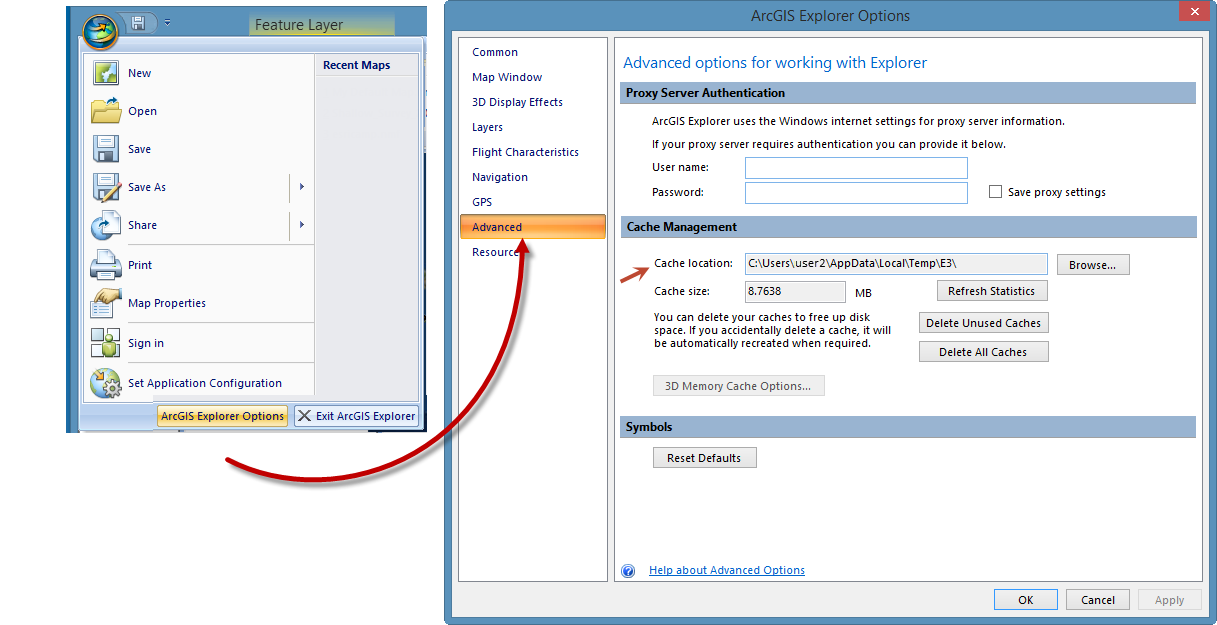The image size is (1217, 625).
Task: Click the Proxy Server Authentication section header
Action: [908, 93]
